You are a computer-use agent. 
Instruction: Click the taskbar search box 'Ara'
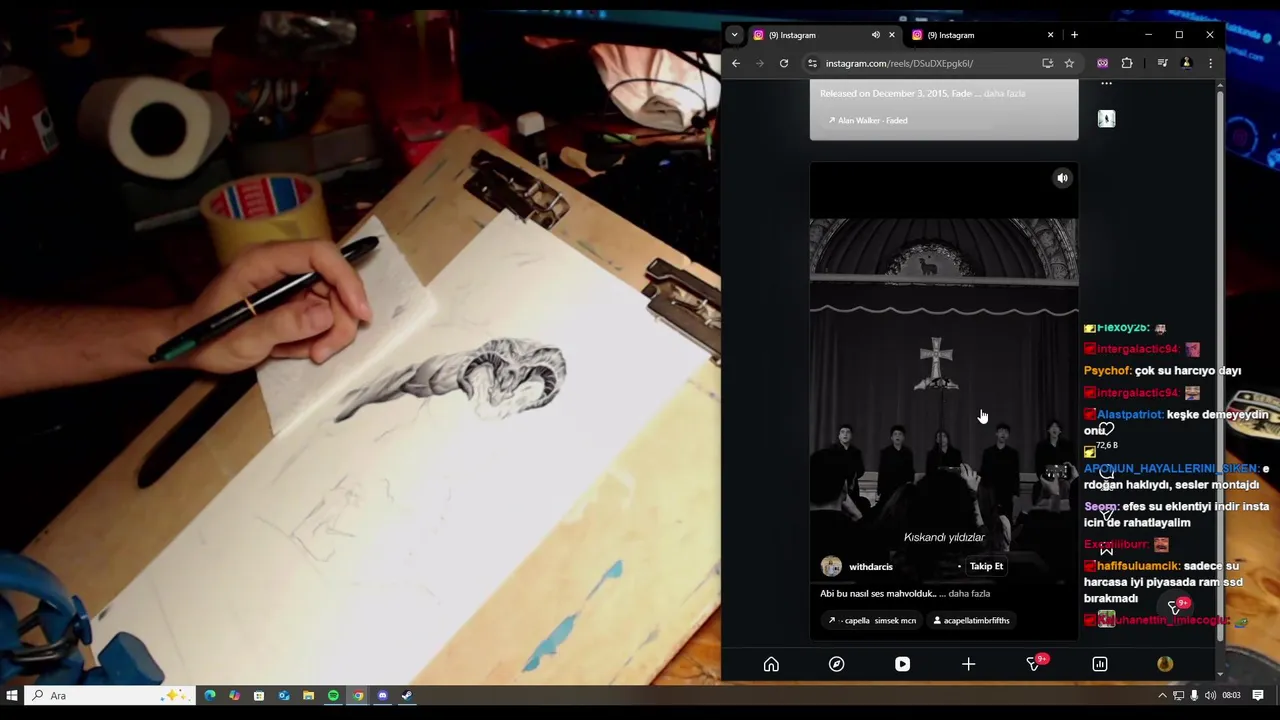108,695
